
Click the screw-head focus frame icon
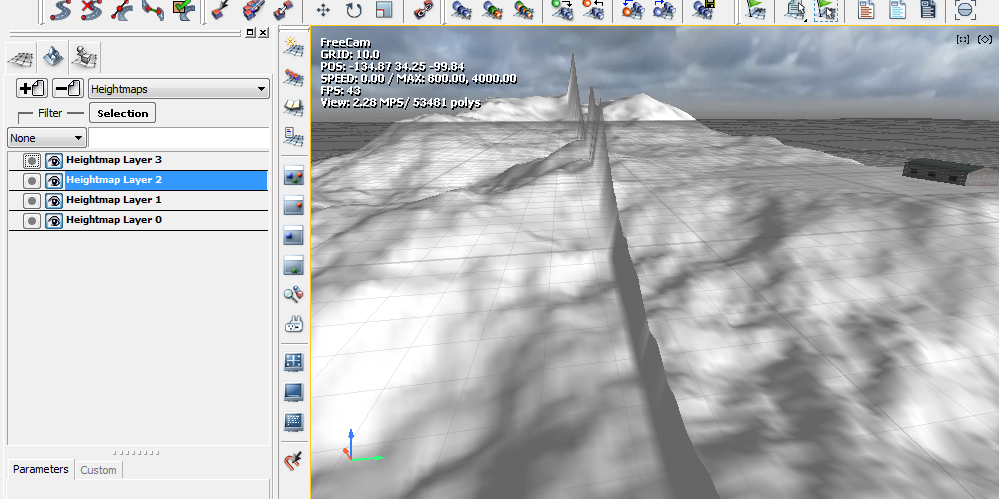[x=966, y=10]
